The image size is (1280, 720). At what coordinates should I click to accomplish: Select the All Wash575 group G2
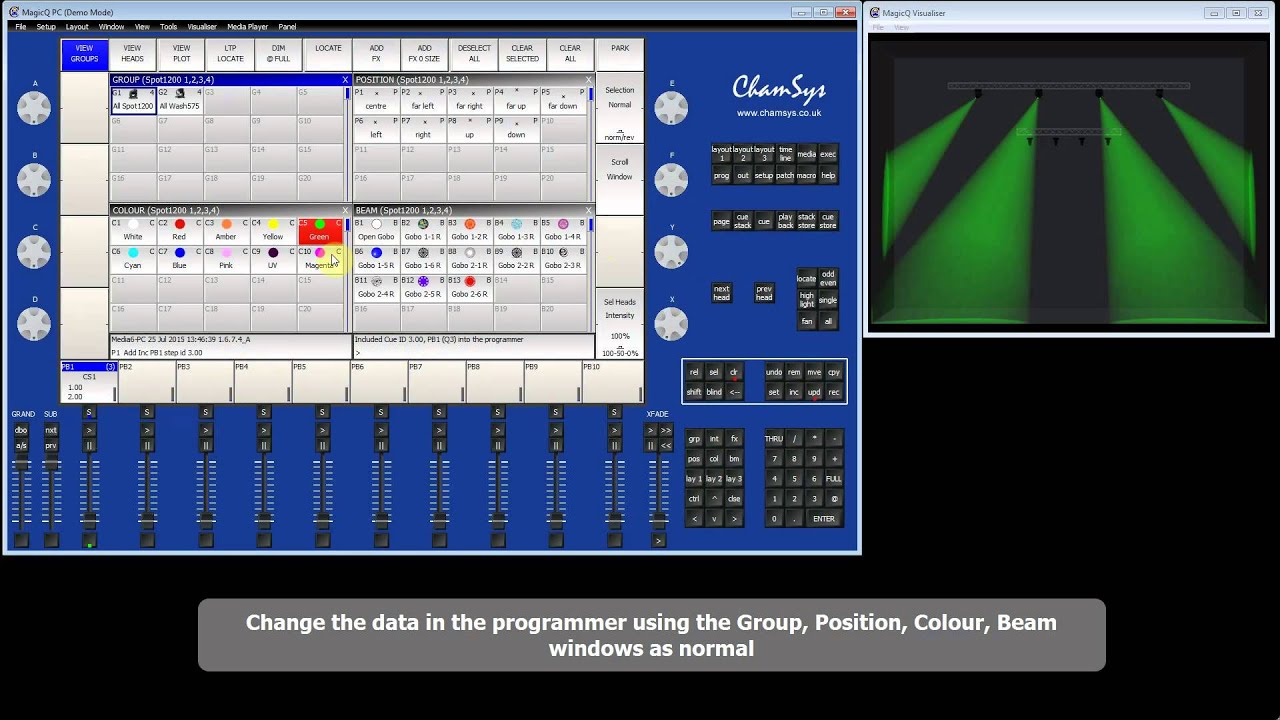click(x=179, y=100)
